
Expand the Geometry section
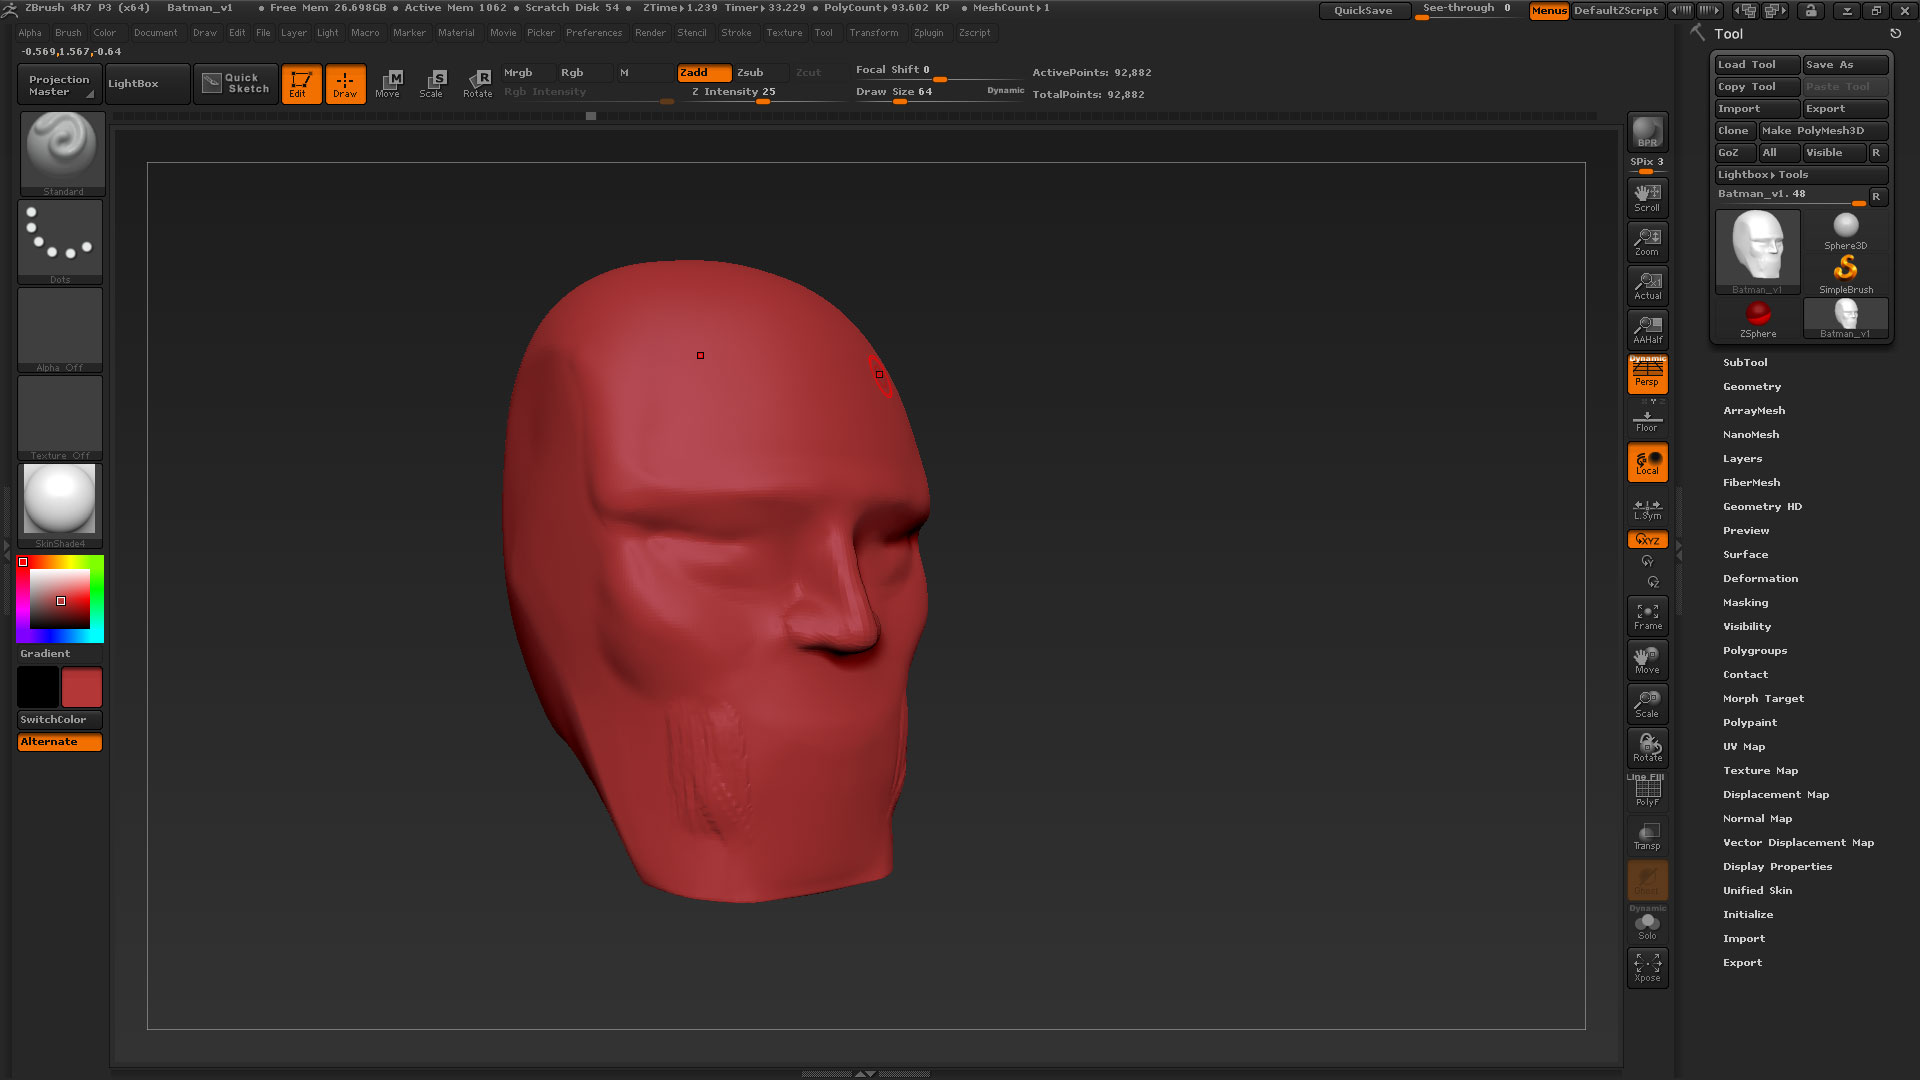pos(1752,387)
